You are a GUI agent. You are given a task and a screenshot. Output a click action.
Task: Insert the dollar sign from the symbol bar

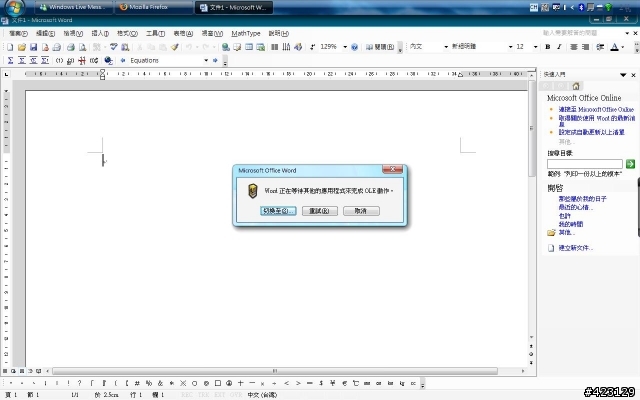pyautogui.click(x=321, y=383)
